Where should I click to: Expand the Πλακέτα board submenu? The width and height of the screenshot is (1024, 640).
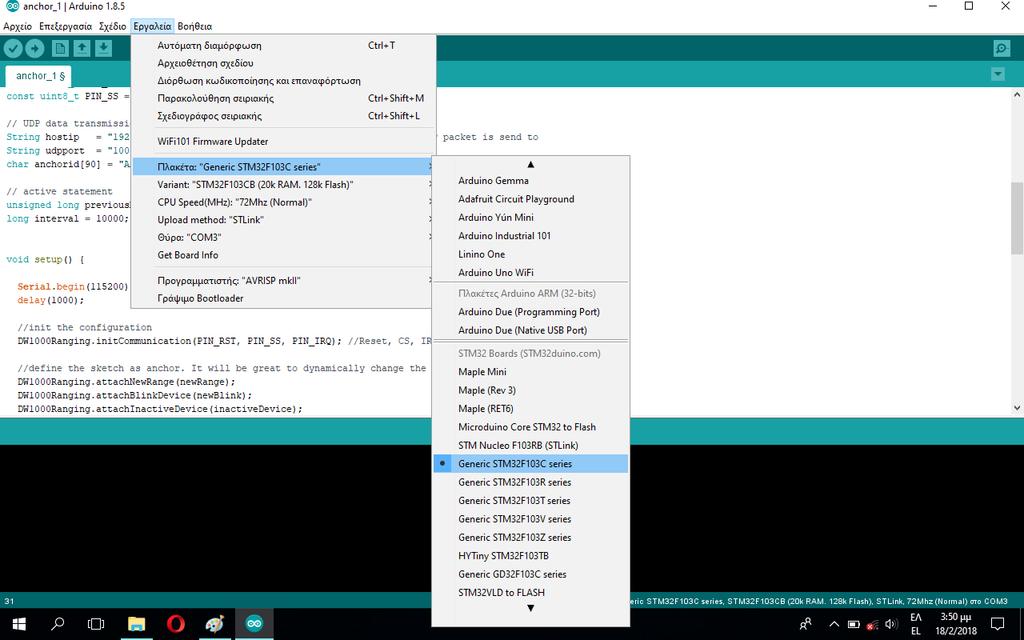pyautogui.click(x=283, y=167)
